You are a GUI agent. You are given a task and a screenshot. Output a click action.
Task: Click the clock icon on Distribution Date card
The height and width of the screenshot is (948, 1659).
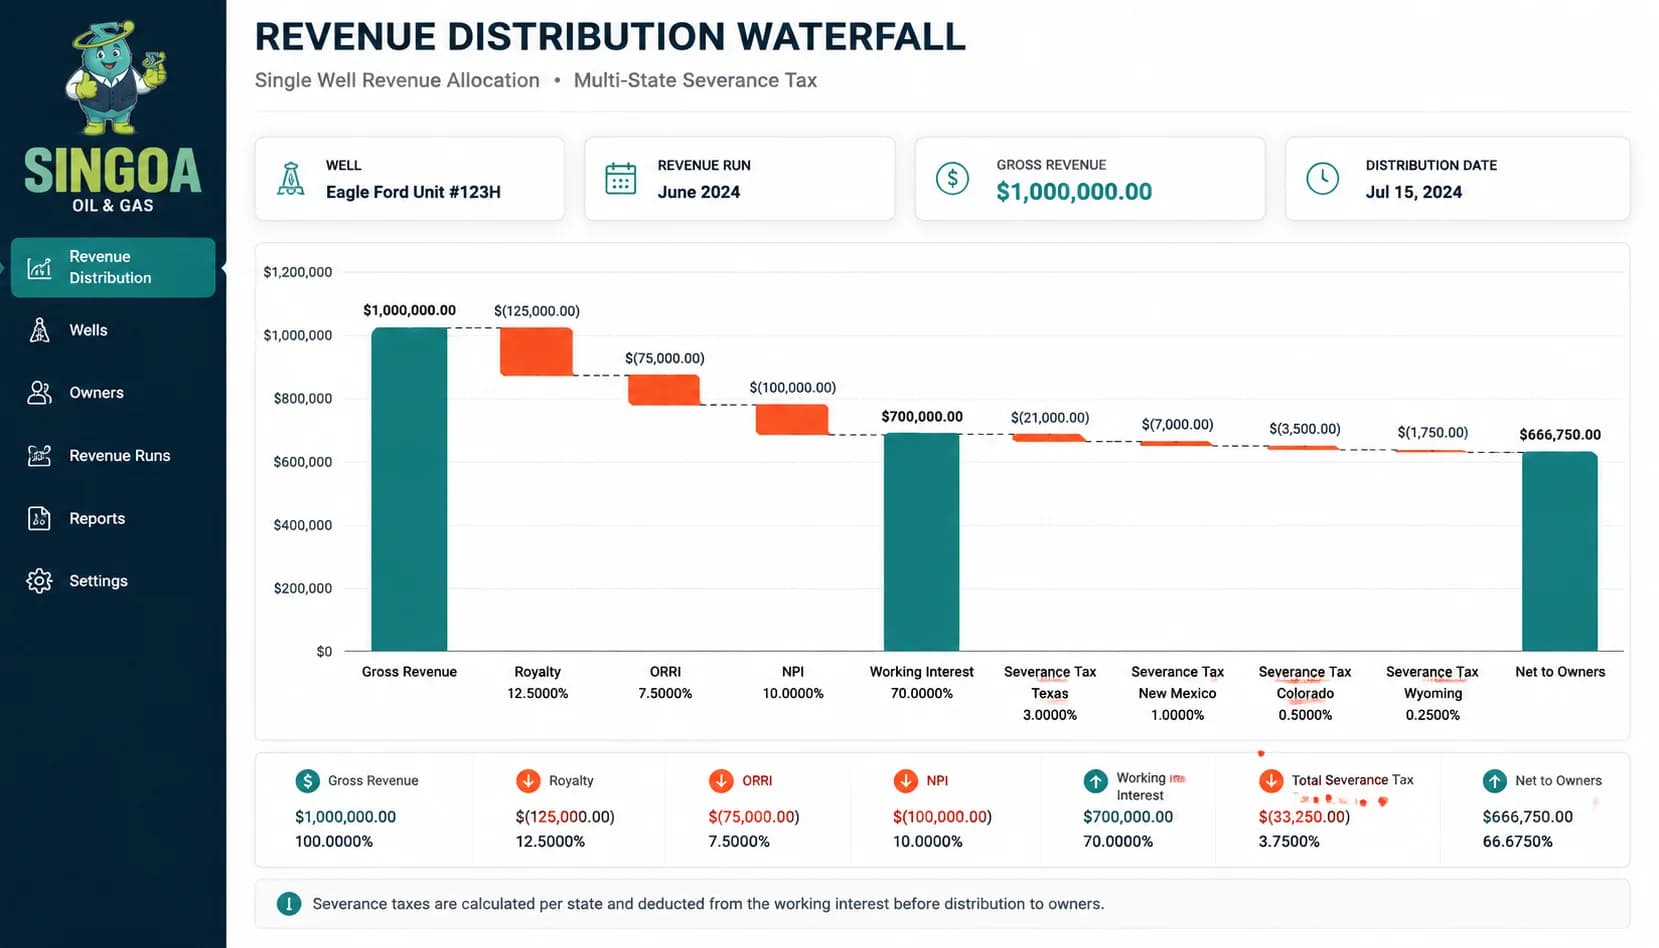[1322, 179]
